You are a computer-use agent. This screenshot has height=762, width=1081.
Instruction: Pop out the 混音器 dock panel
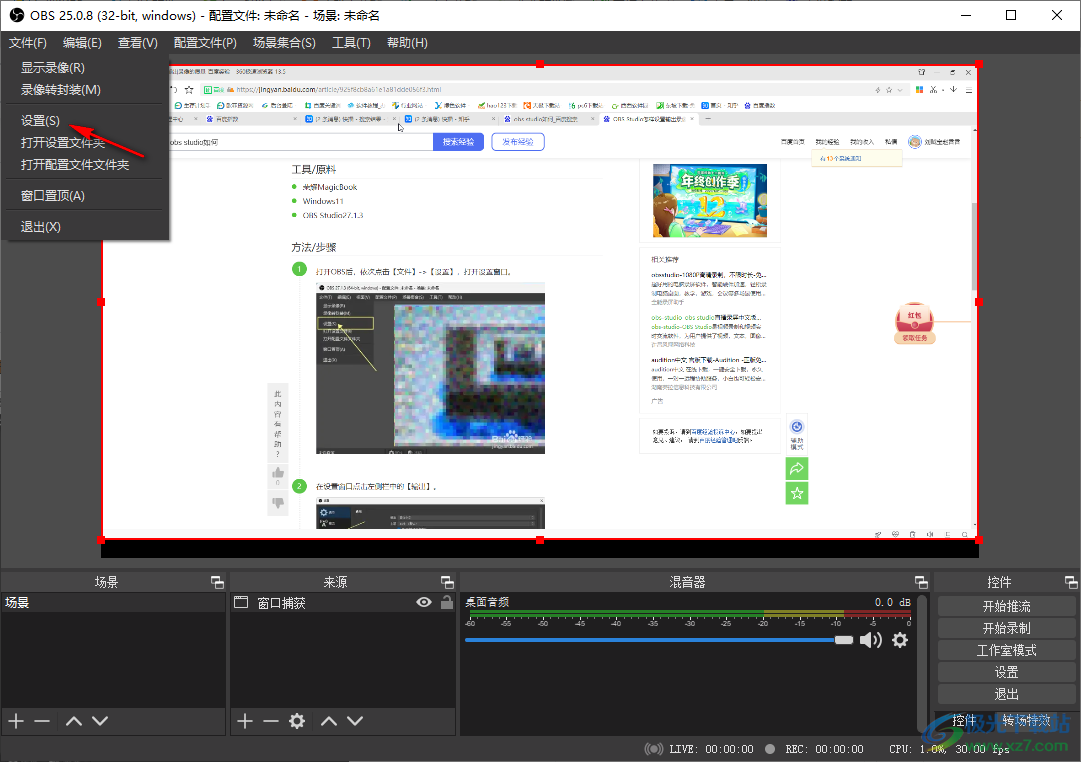click(x=921, y=582)
